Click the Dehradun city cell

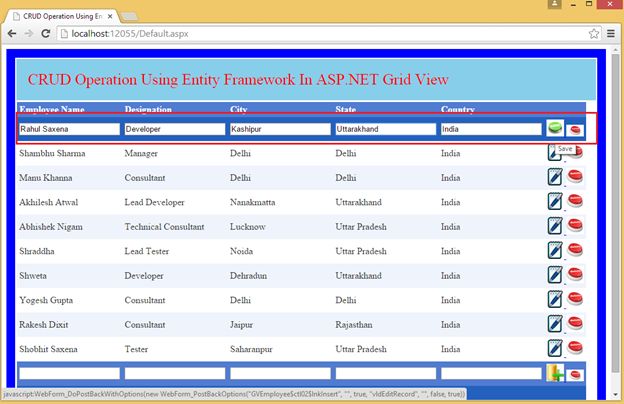tap(248, 275)
